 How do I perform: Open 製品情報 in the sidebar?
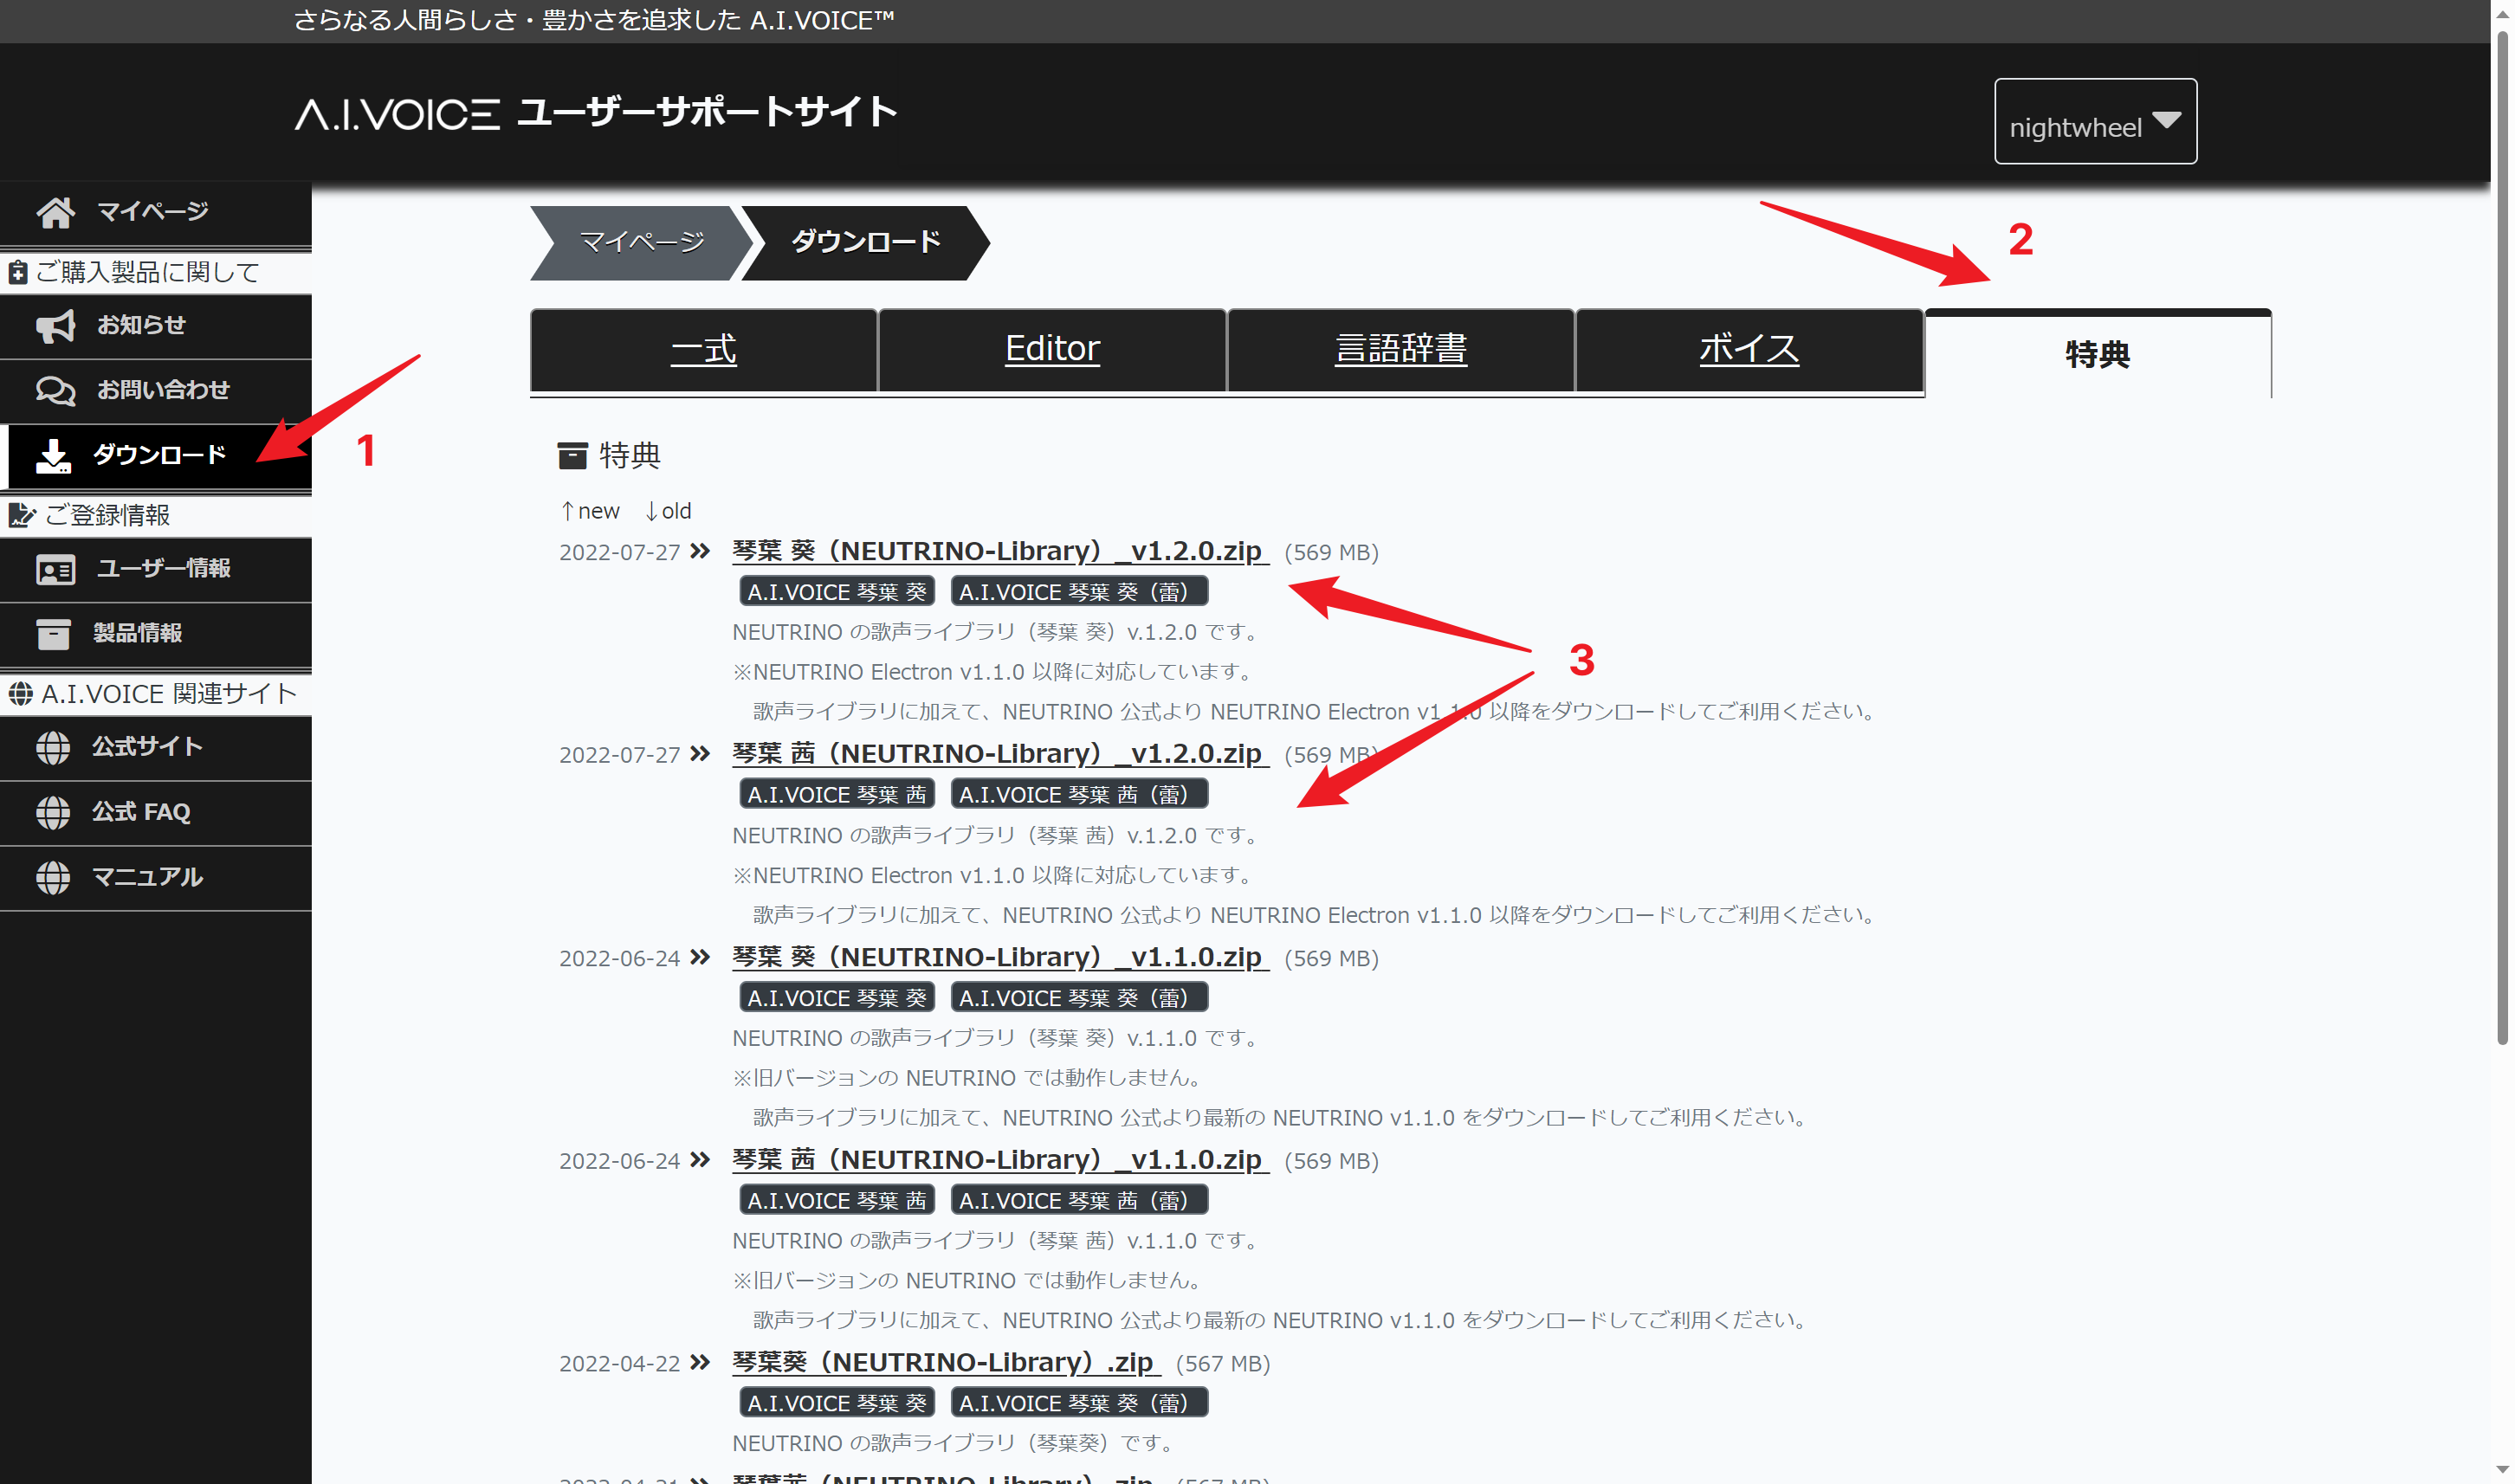pos(156,634)
